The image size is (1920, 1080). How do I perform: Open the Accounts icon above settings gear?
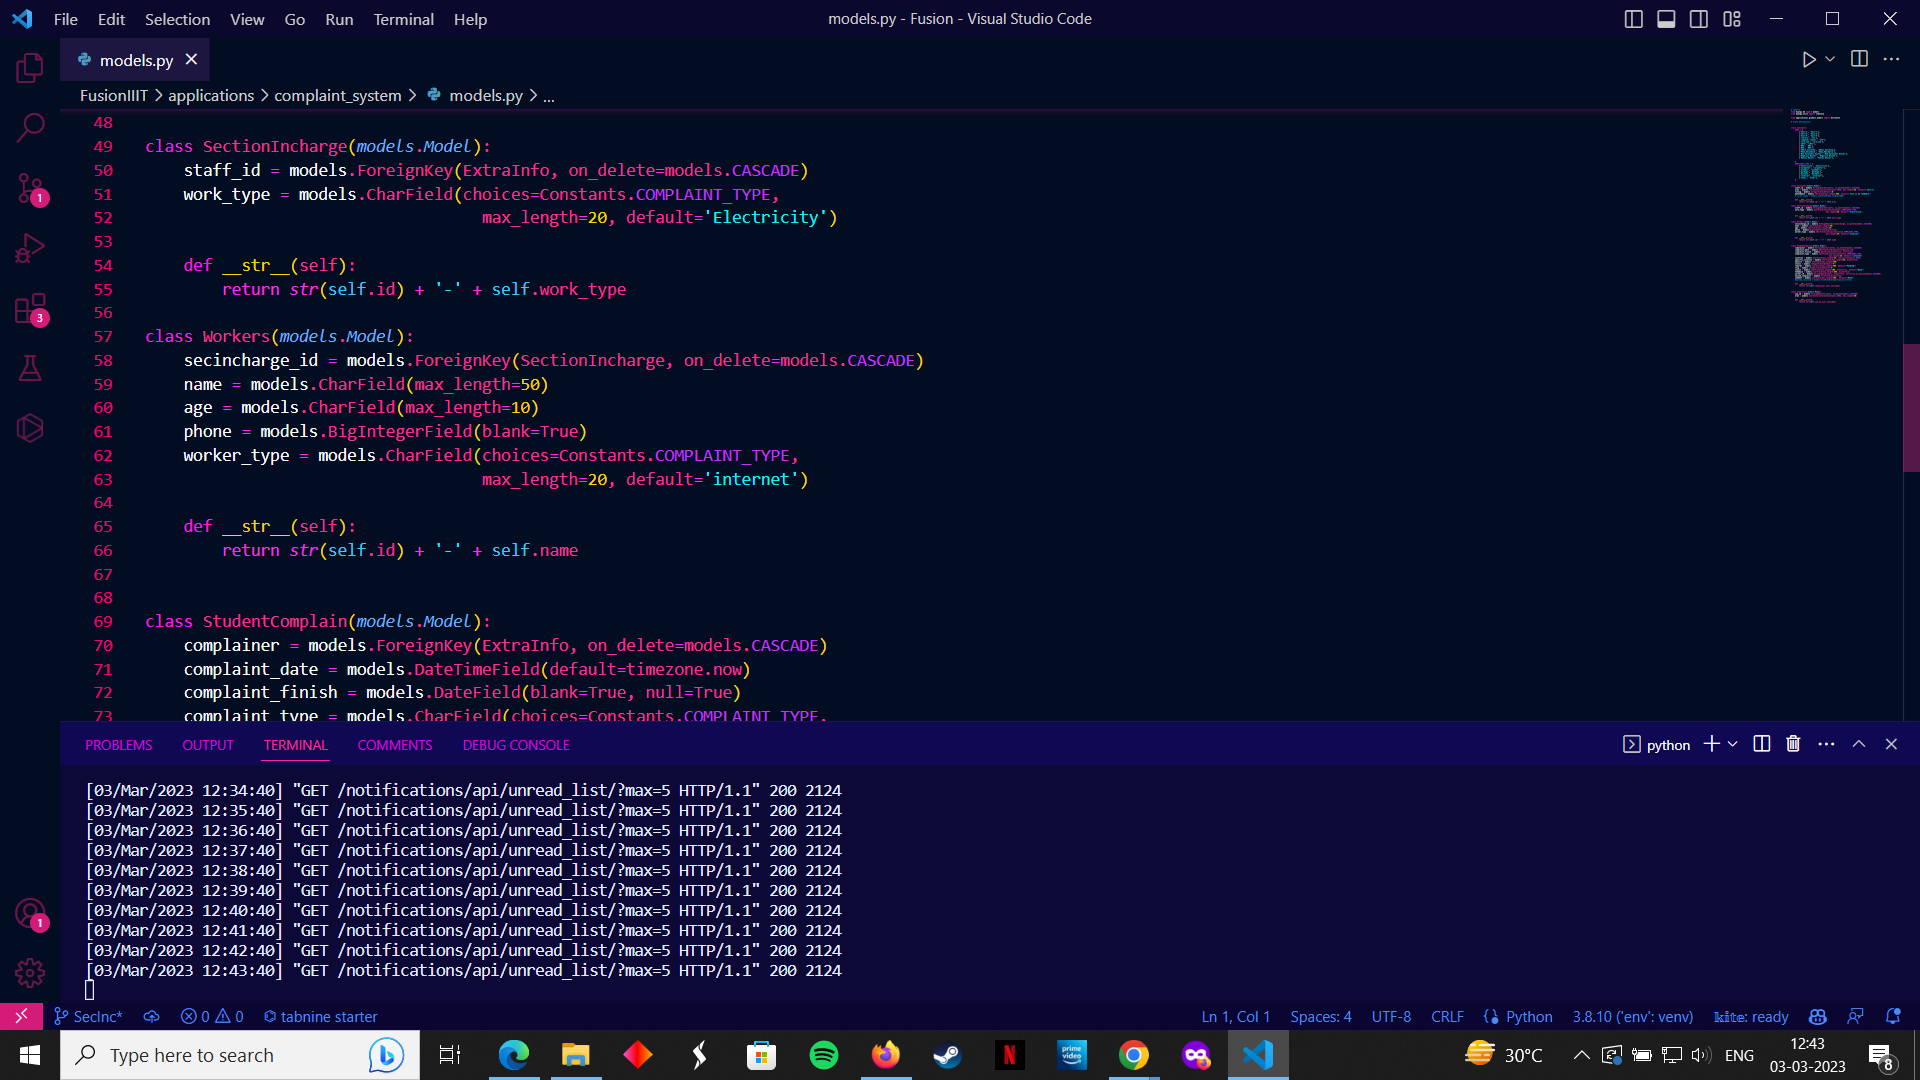[29, 913]
